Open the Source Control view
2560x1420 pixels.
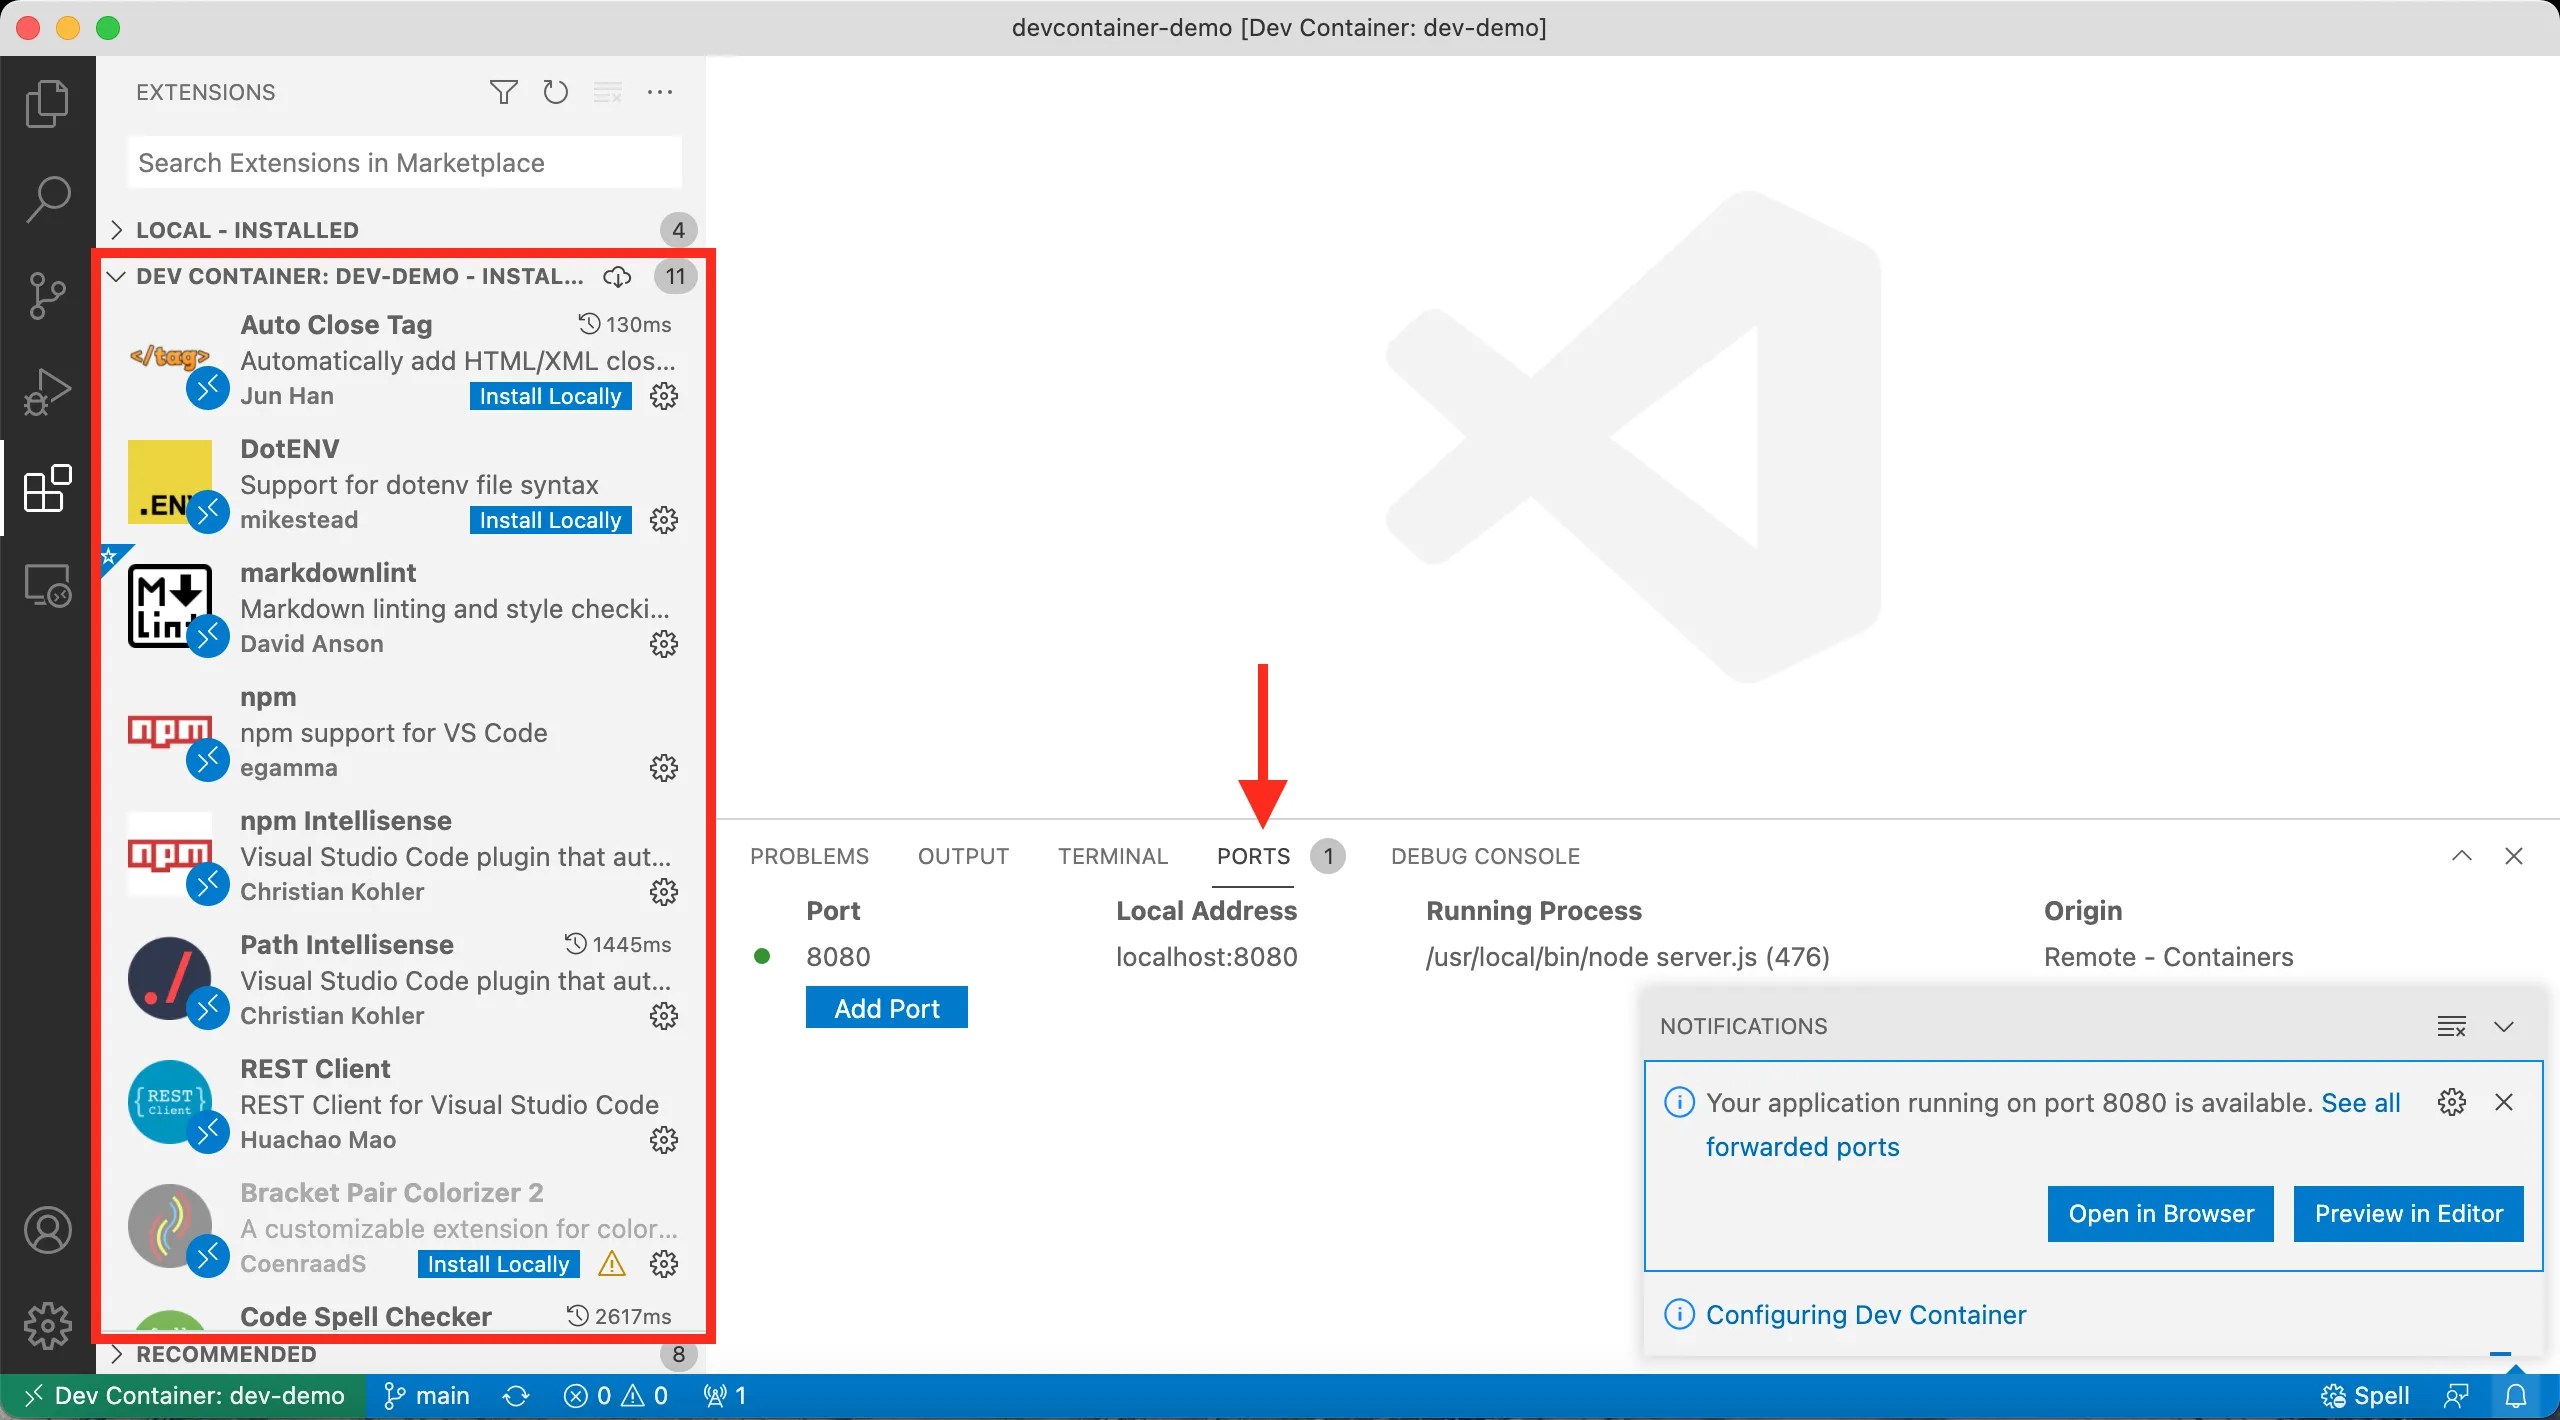[x=47, y=295]
